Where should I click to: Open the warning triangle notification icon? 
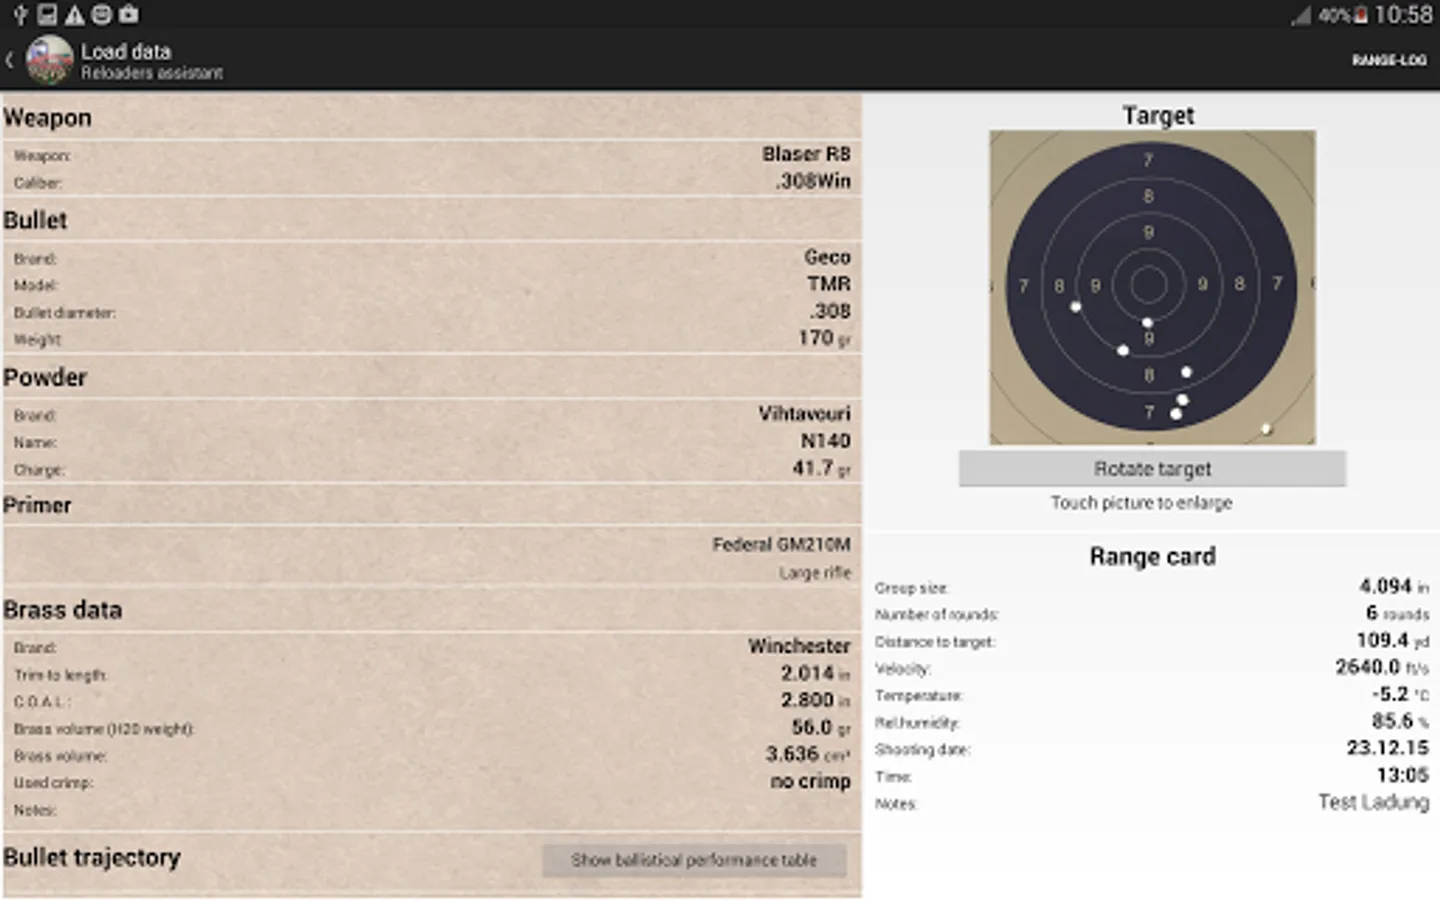(74, 14)
